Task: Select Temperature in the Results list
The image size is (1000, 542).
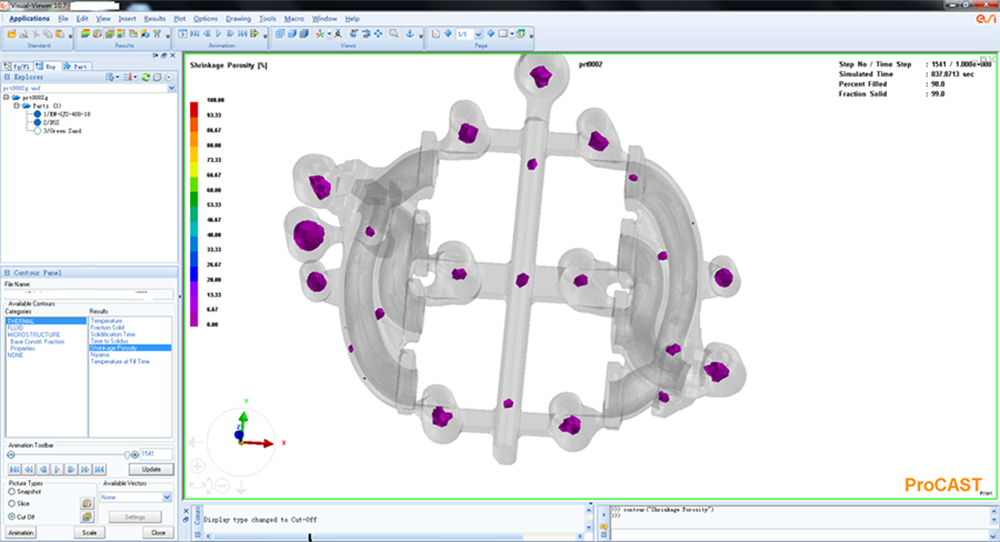Action: (107, 320)
